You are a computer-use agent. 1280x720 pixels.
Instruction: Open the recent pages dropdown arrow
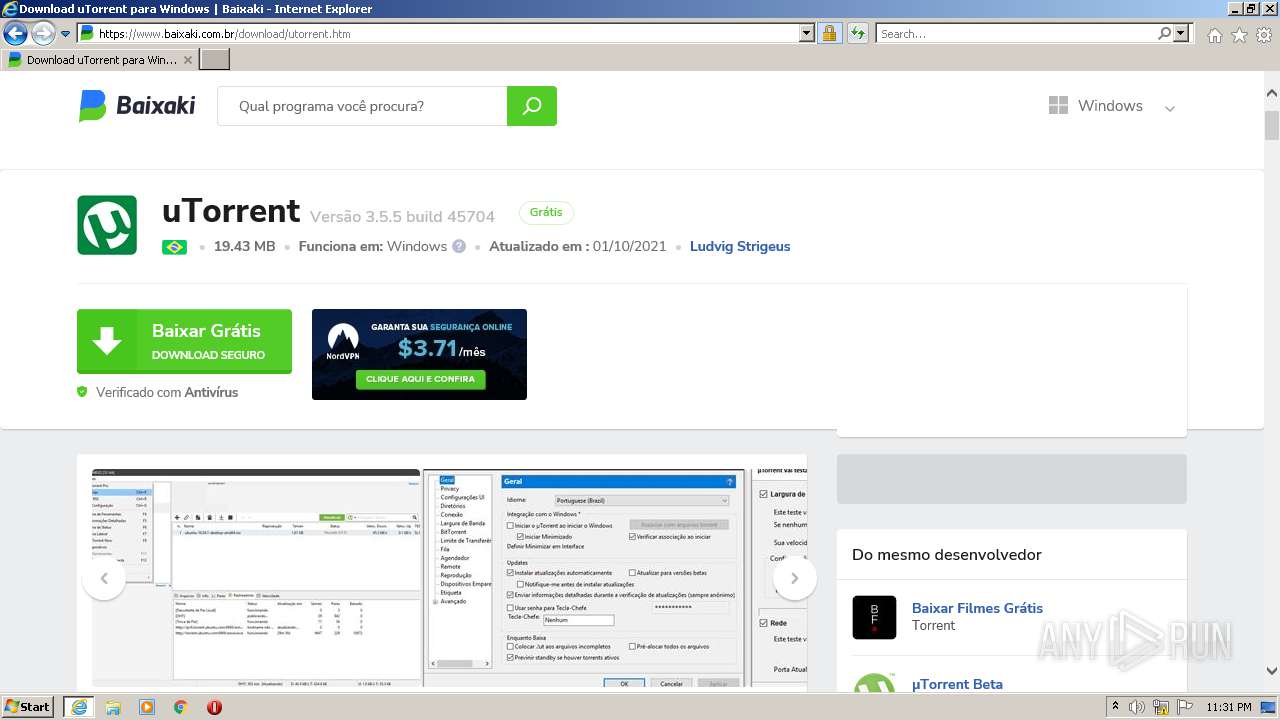pos(65,34)
